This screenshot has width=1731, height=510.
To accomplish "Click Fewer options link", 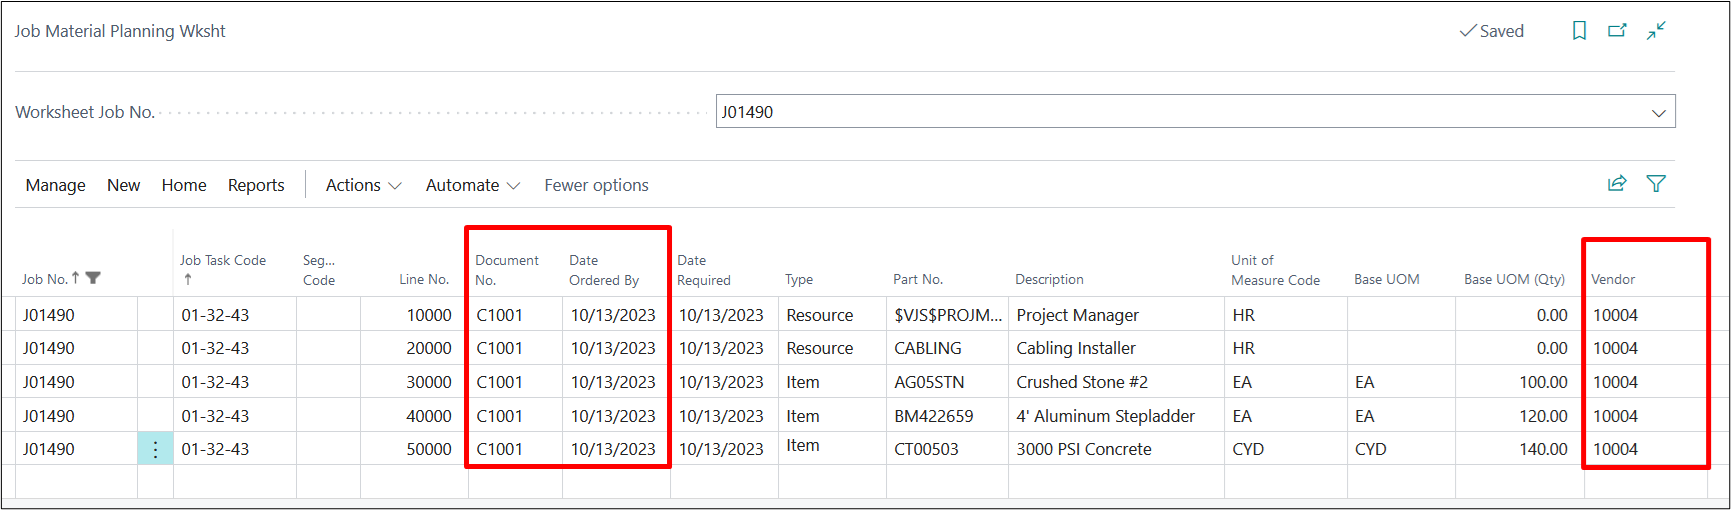I will tap(596, 185).
